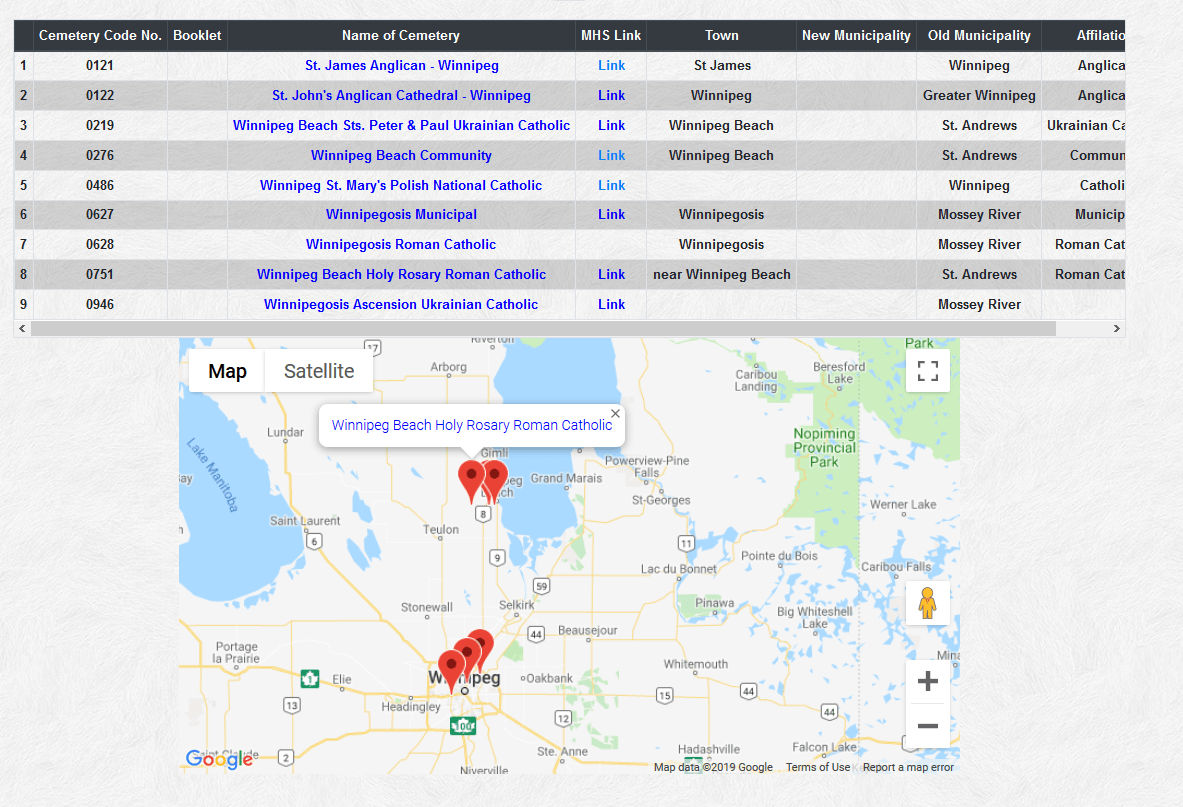Click the horizontal scrollbar thumb under table
Viewport: 1183px width, 807px height.
coord(543,329)
